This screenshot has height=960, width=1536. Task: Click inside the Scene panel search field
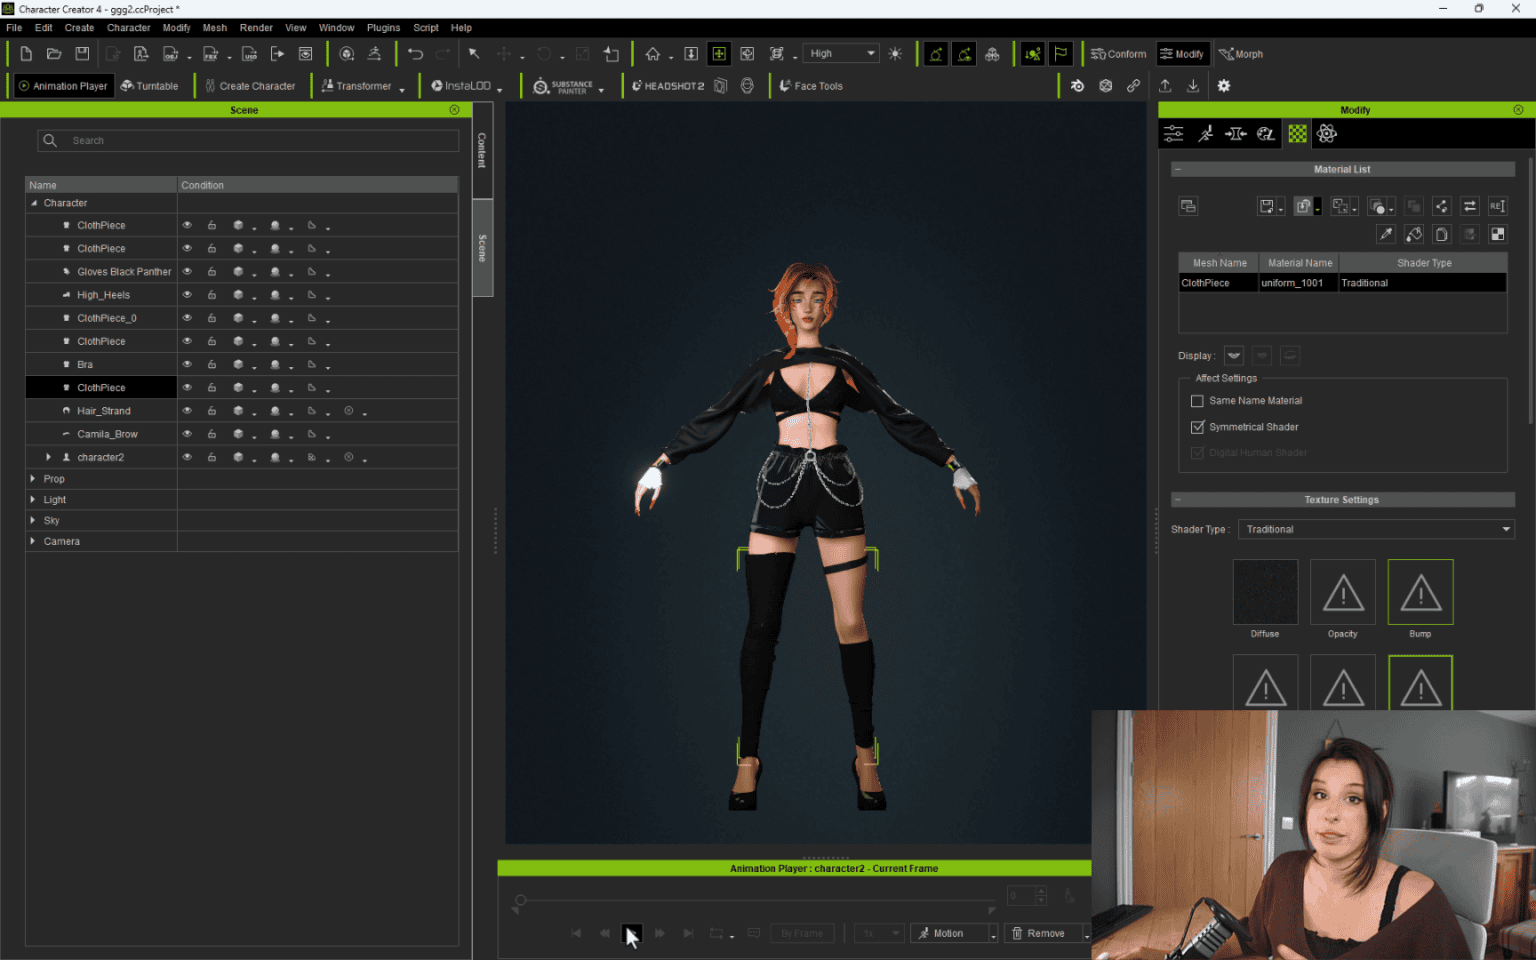(248, 140)
